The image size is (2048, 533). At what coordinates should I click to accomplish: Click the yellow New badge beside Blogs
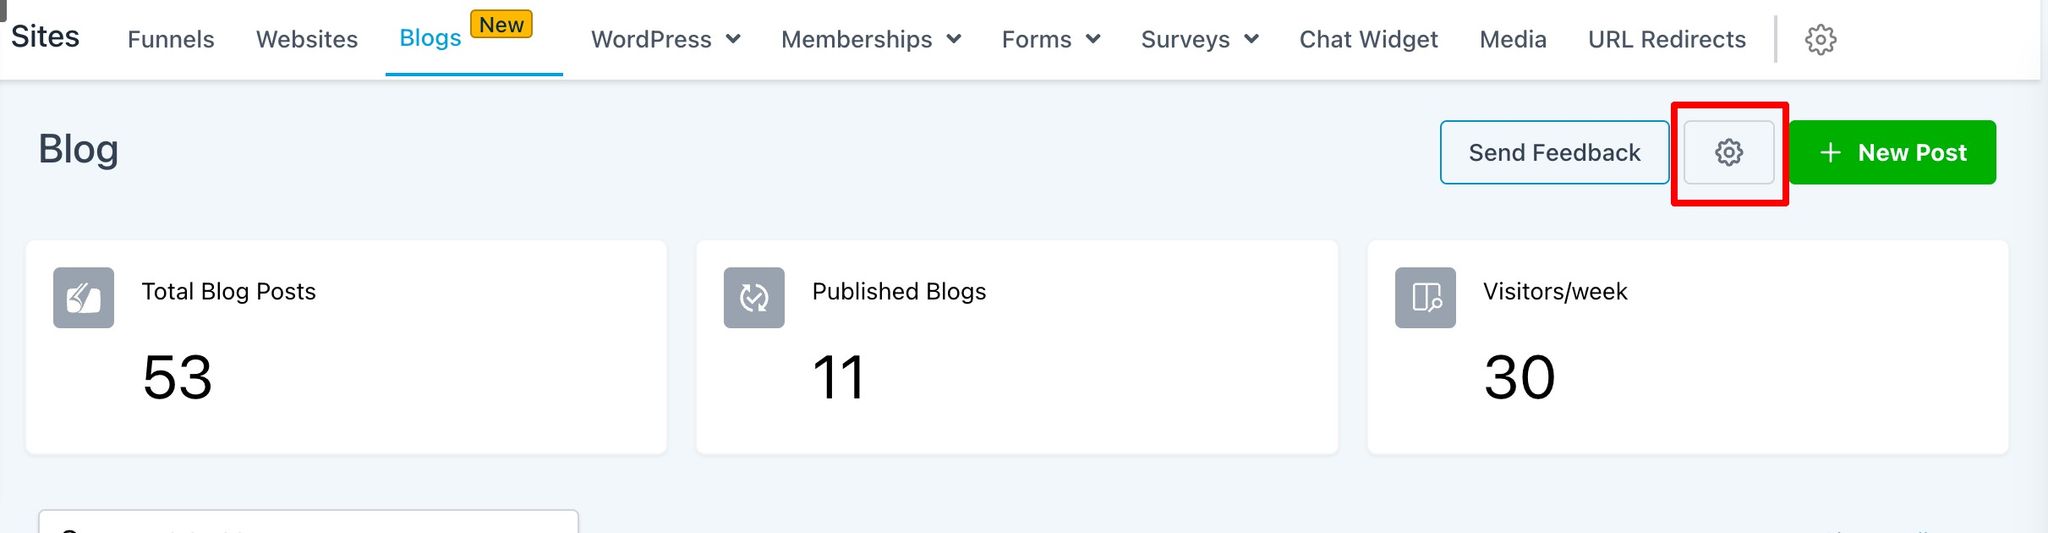coord(501,25)
